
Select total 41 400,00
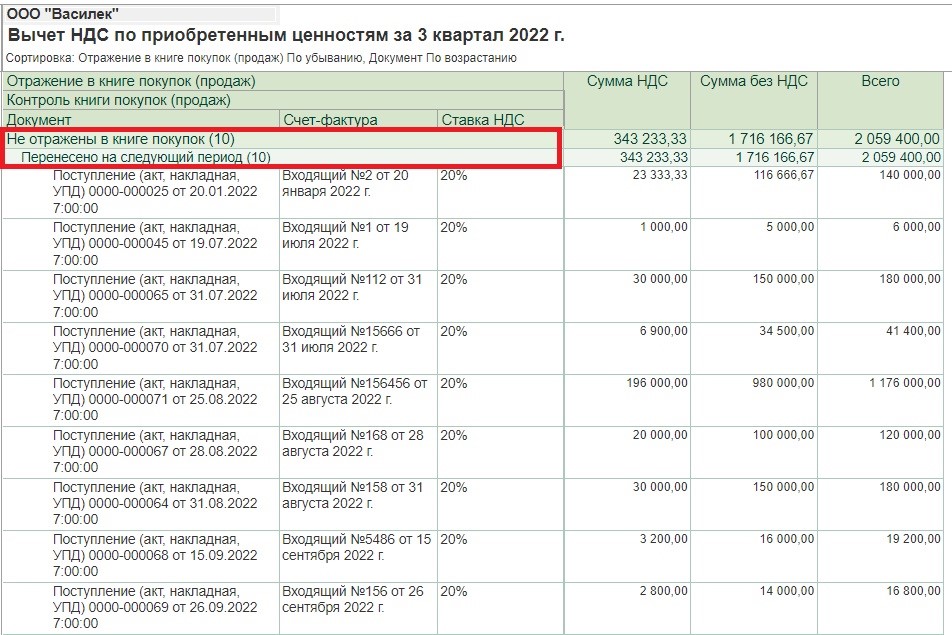coord(913,331)
